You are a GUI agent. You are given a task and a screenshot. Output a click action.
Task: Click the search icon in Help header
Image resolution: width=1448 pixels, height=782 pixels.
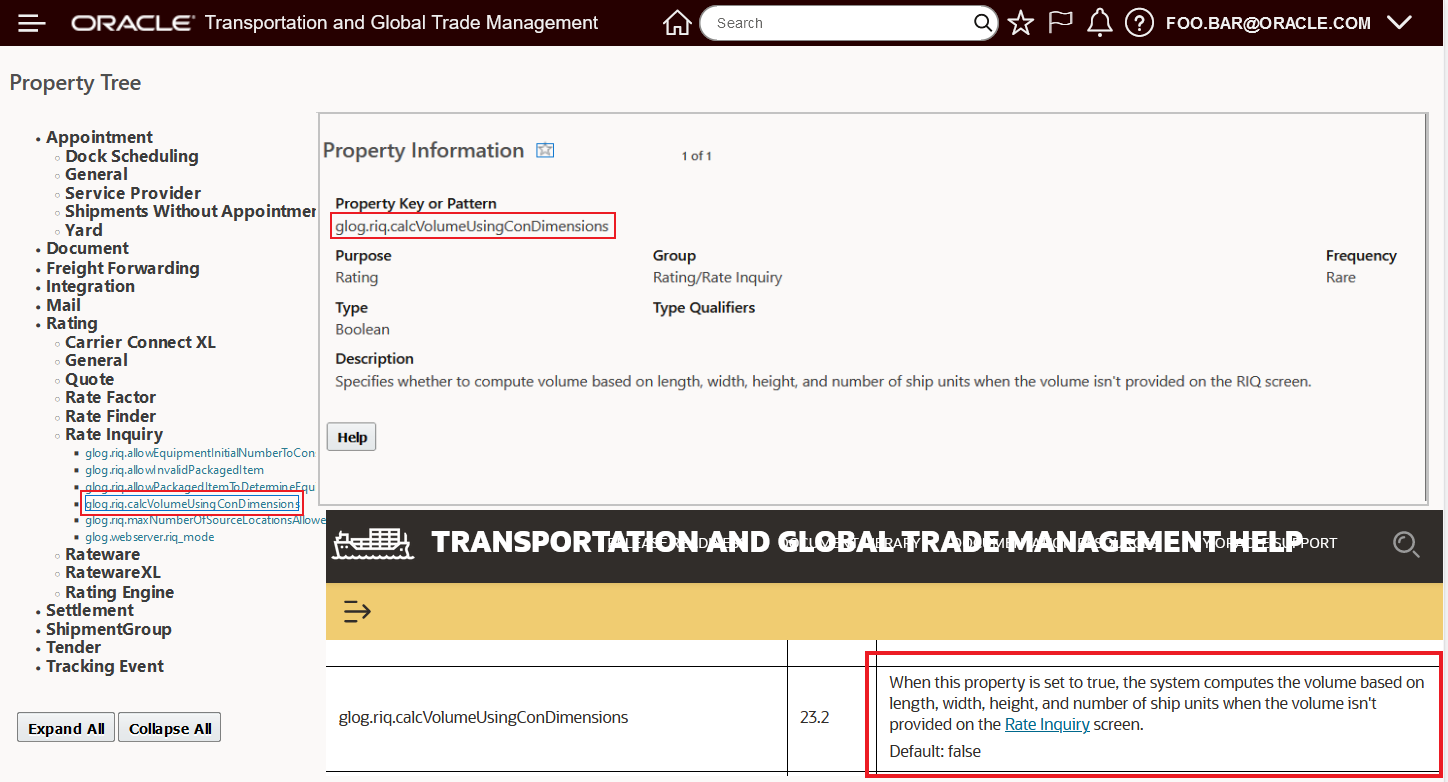(1406, 543)
